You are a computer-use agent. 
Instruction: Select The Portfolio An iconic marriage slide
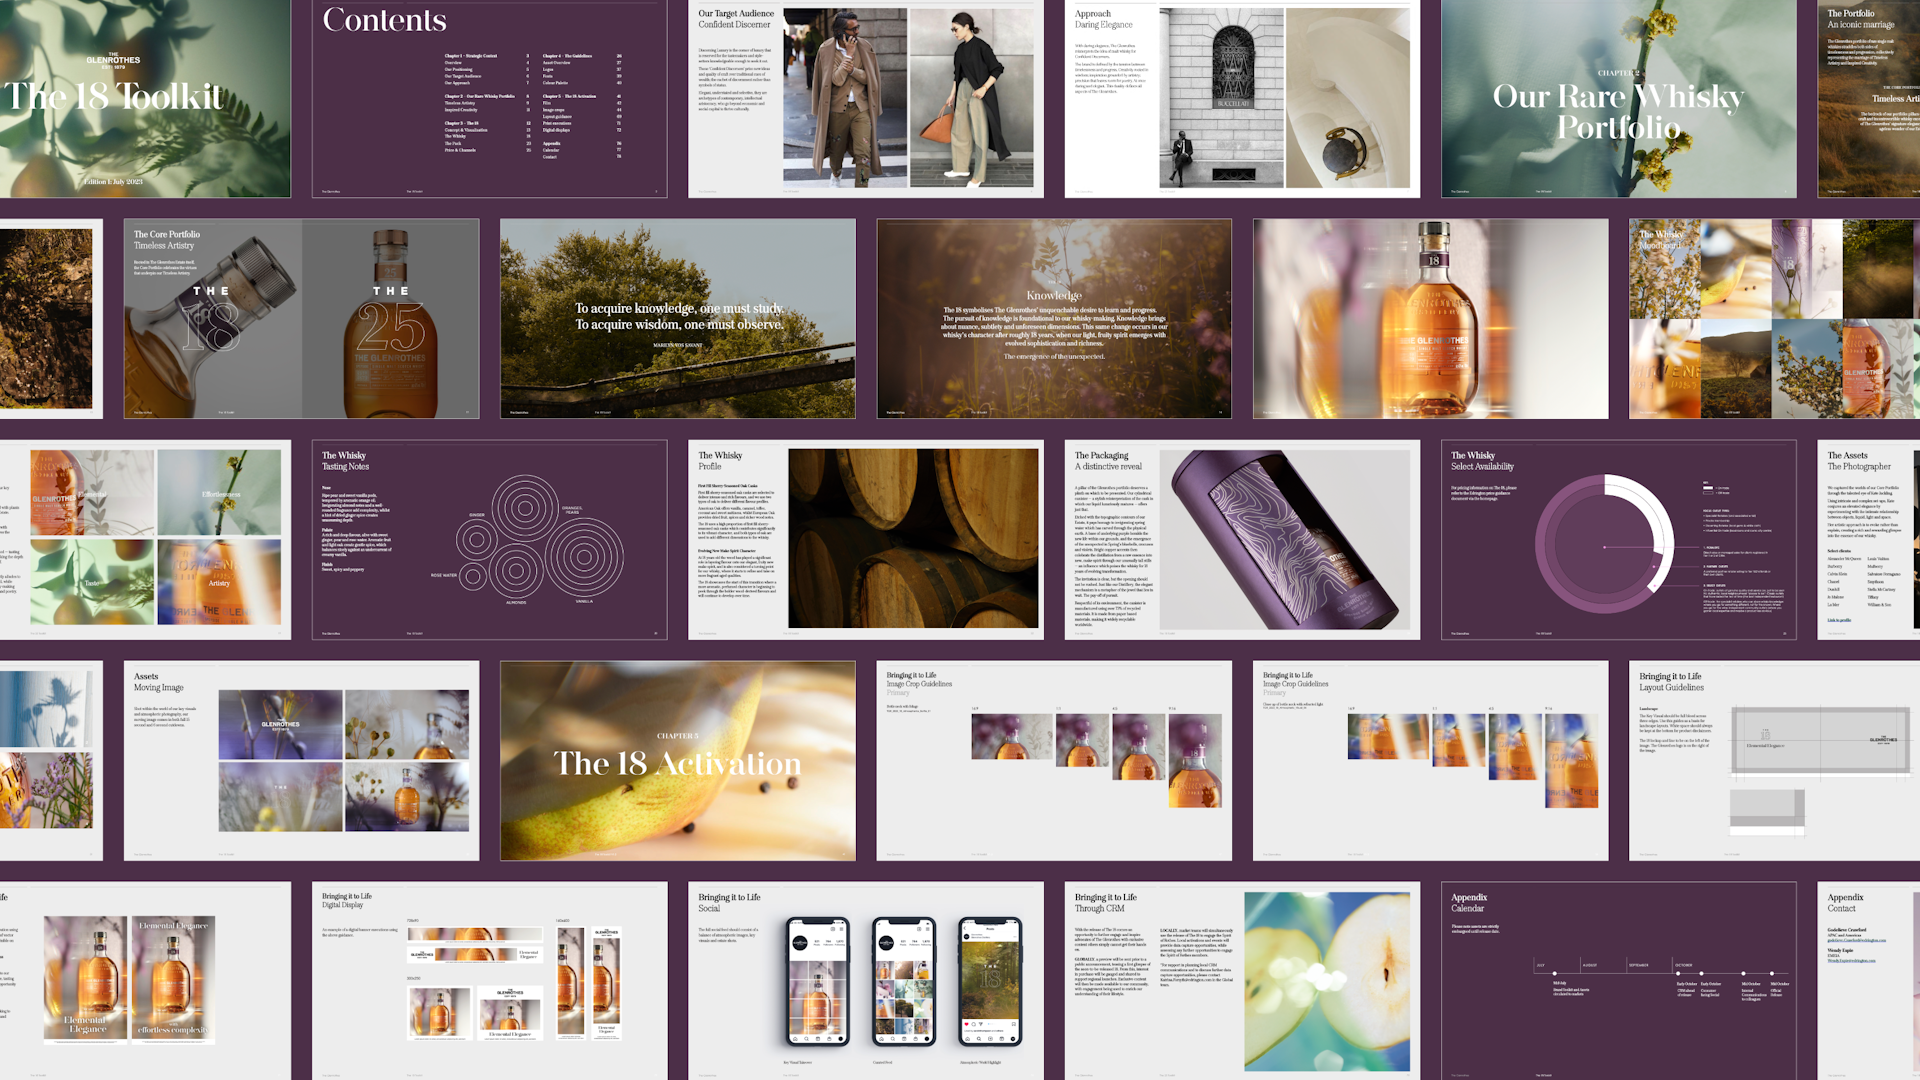coord(1869,98)
